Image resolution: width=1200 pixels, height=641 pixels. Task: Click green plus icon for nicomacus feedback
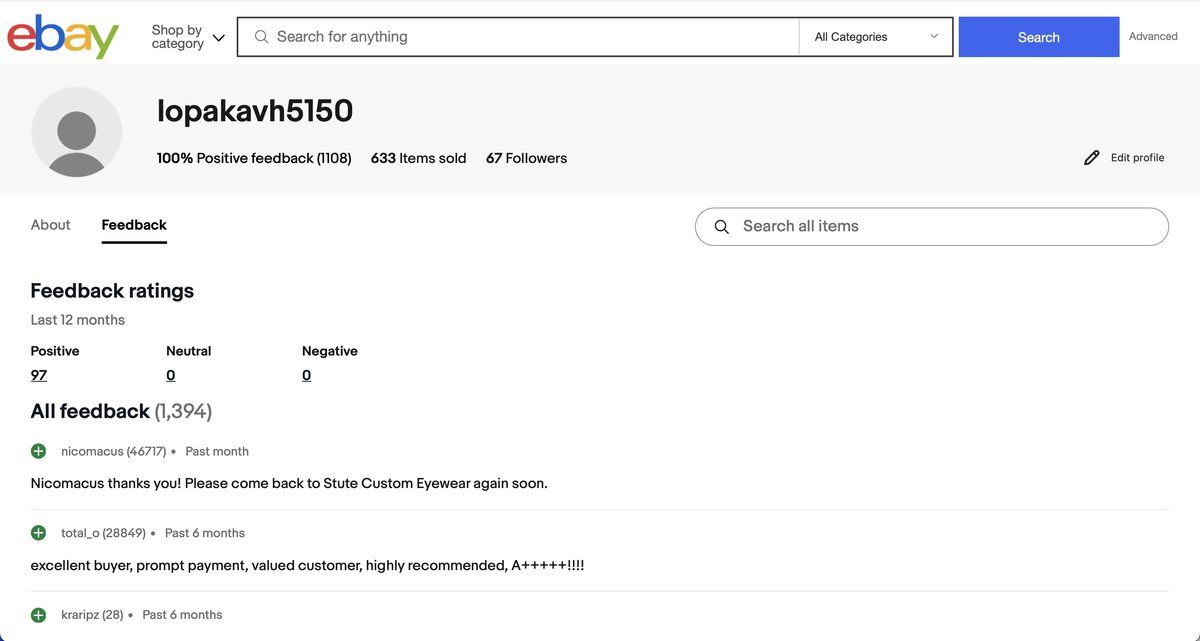coord(39,451)
